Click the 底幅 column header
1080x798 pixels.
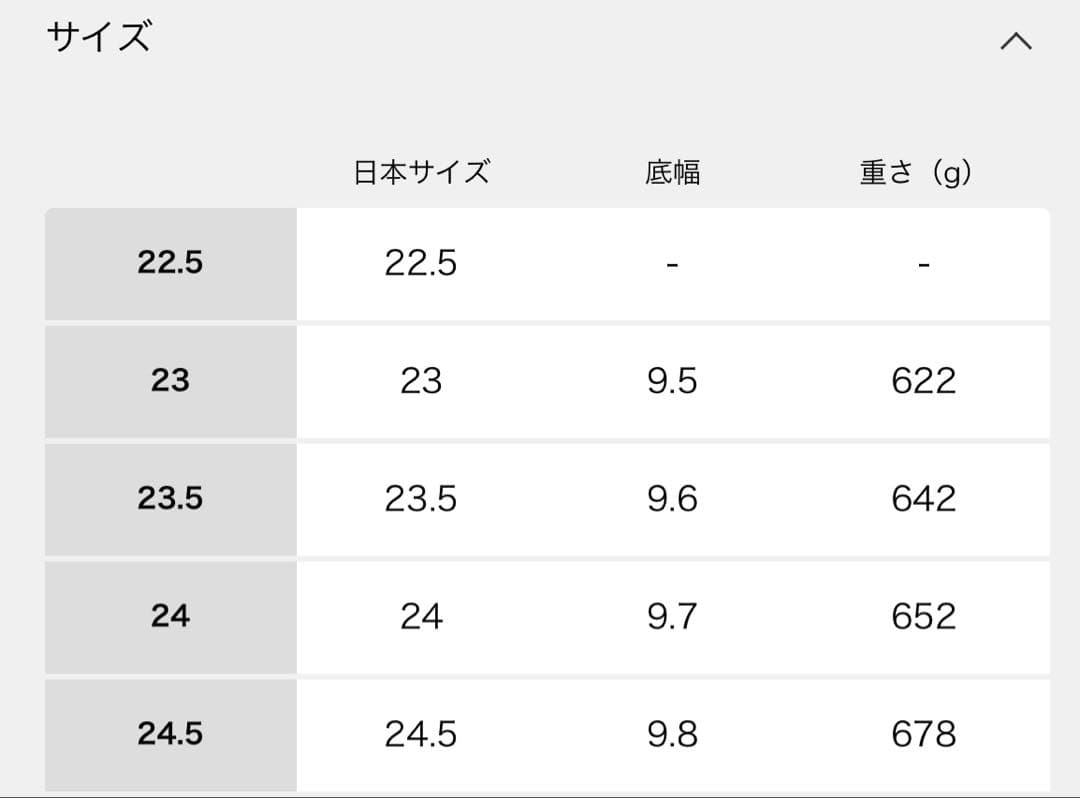point(672,172)
